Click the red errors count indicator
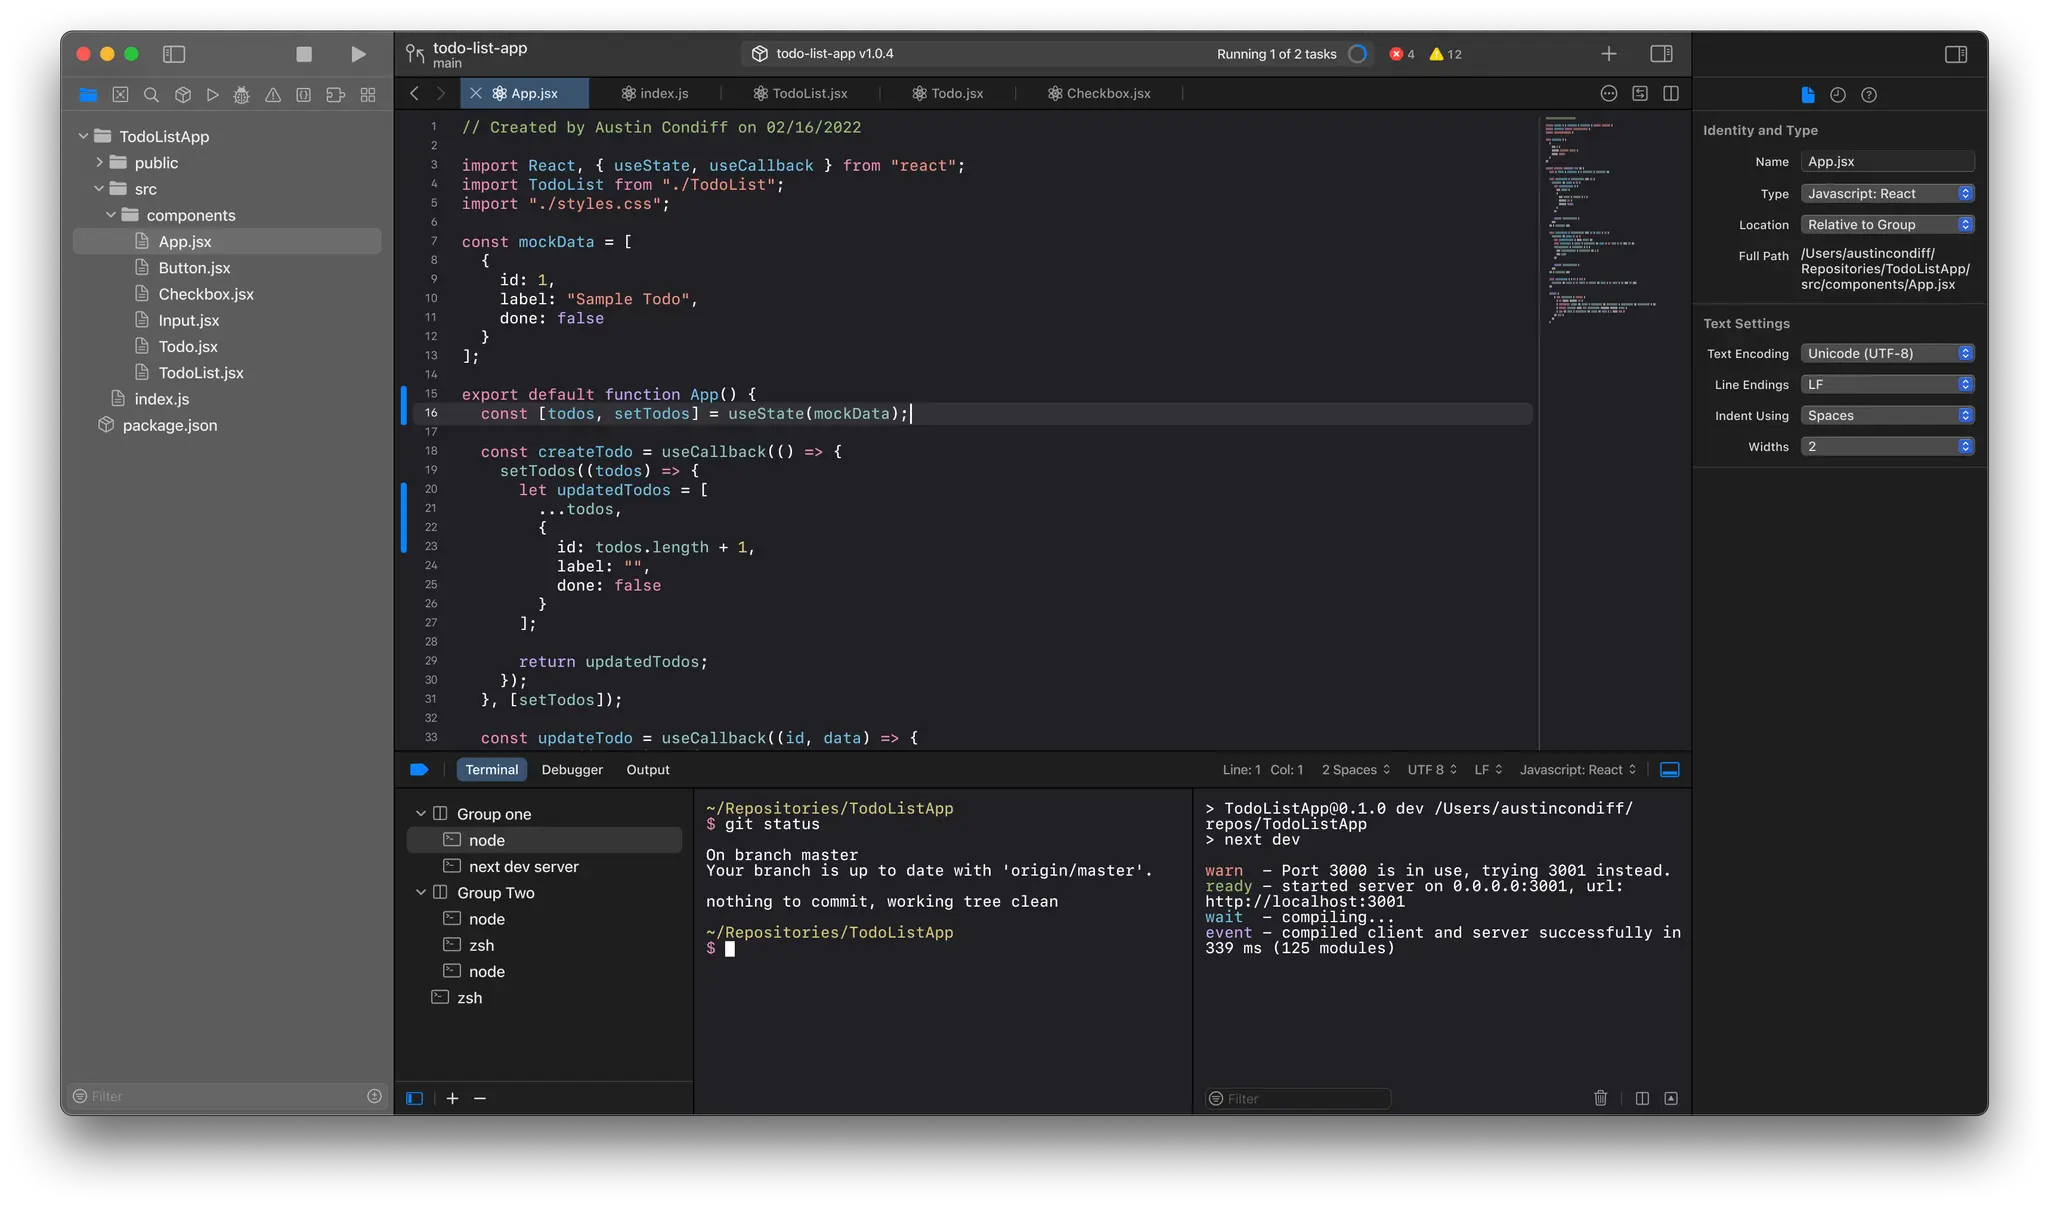This screenshot has width=2048, height=1205. pos(1402,54)
